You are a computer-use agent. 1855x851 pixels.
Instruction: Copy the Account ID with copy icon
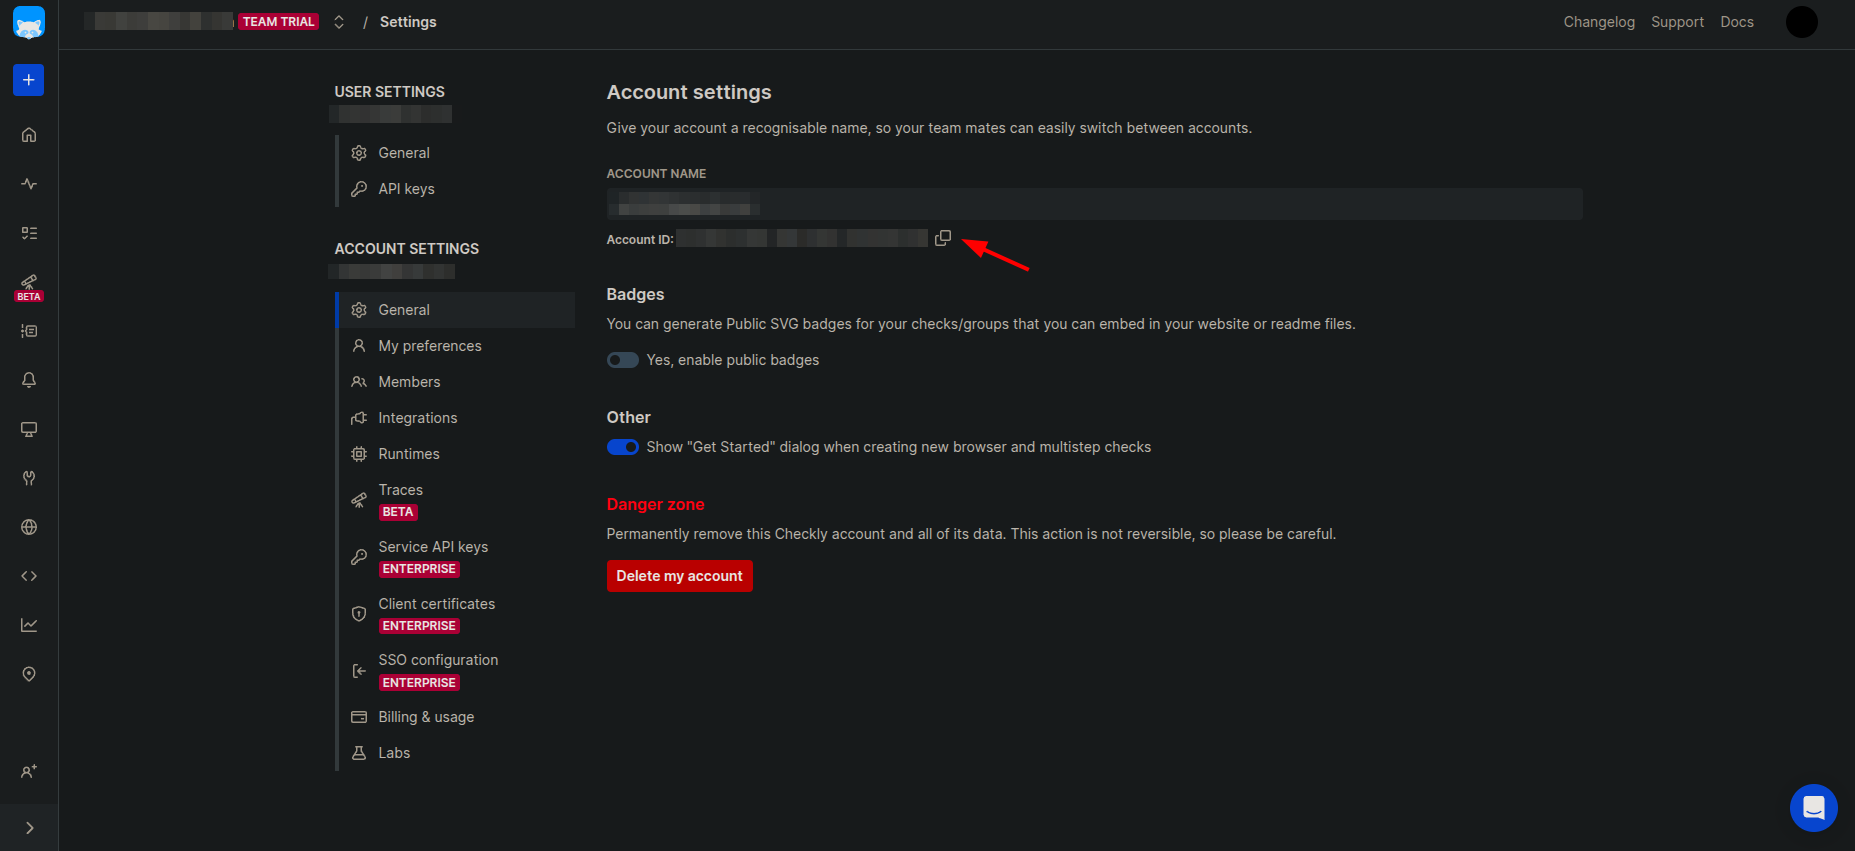coord(943,238)
